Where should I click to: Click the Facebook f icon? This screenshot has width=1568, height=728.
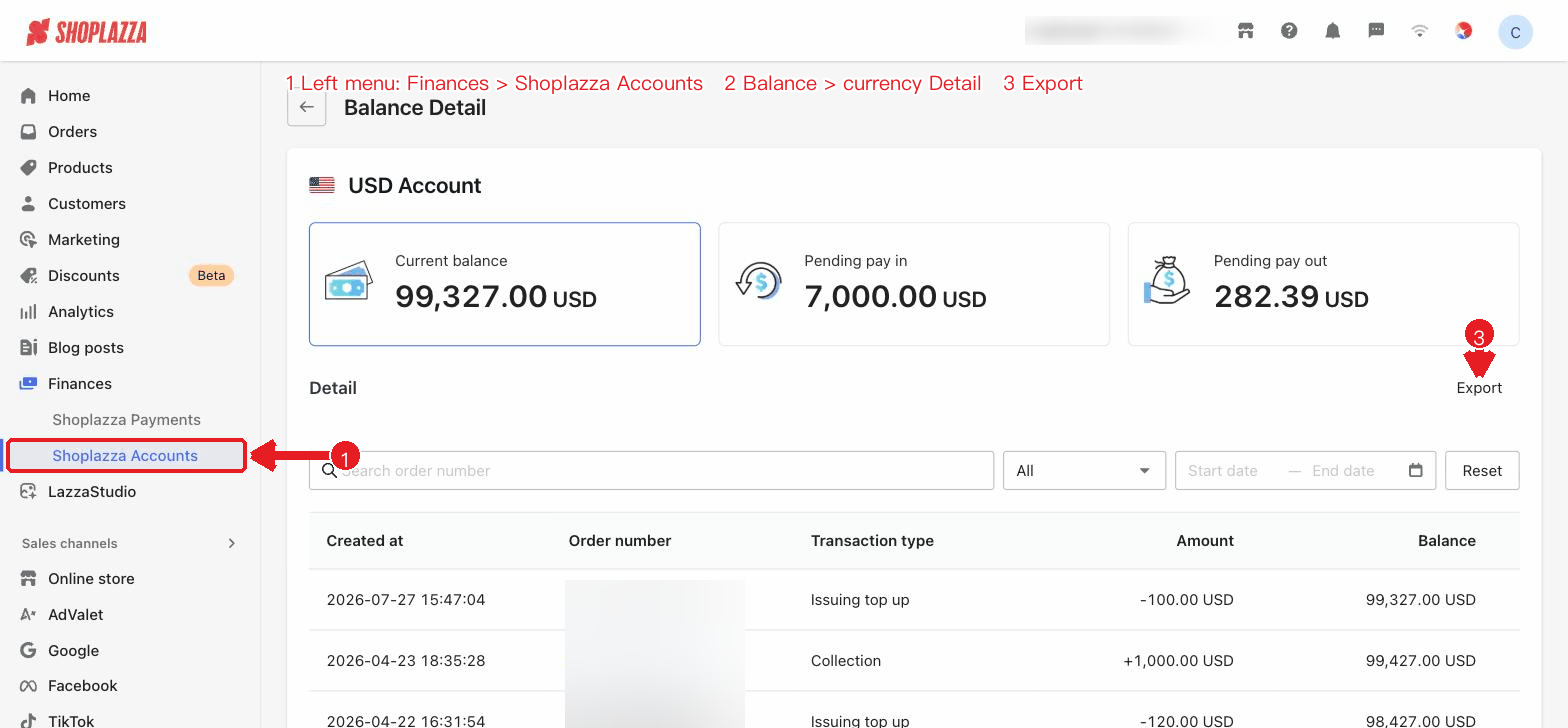click(28, 686)
